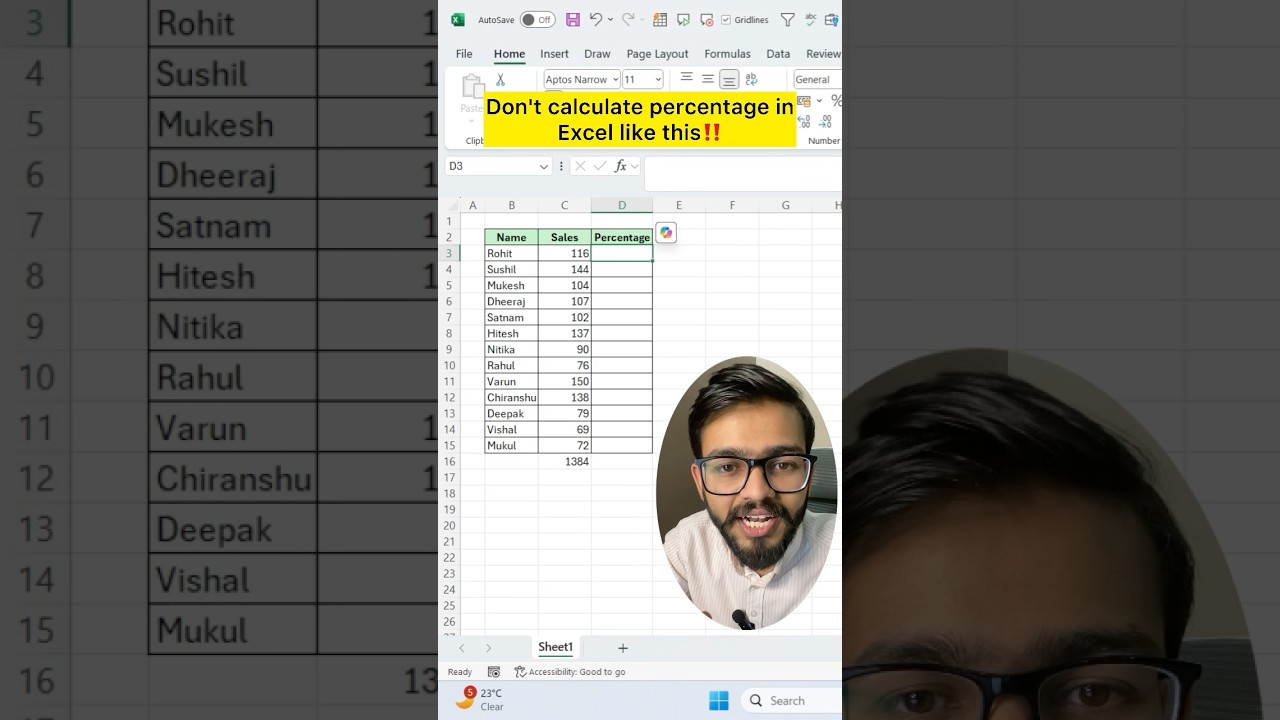Image resolution: width=1280 pixels, height=720 pixels.
Task: Open Accessibility: Good to go checker
Action: click(570, 672)
